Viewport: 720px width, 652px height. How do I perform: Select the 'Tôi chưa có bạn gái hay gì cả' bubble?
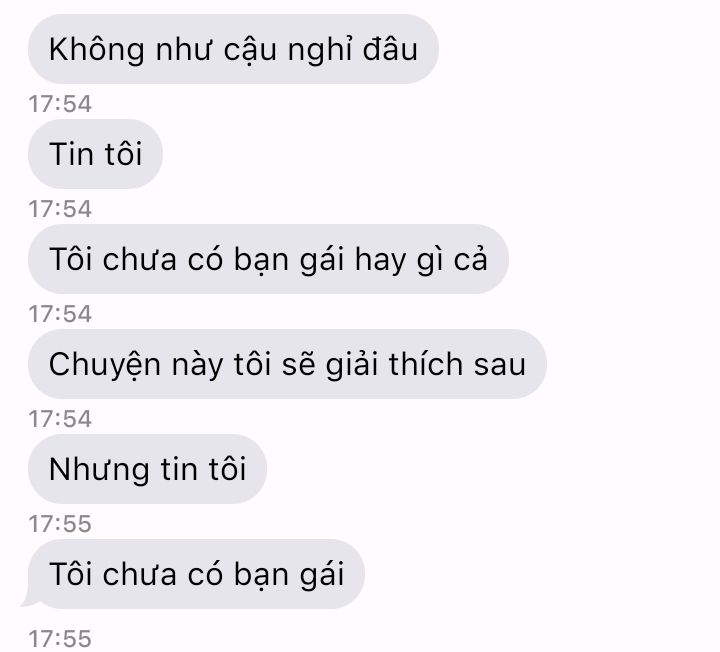[268, 259]
